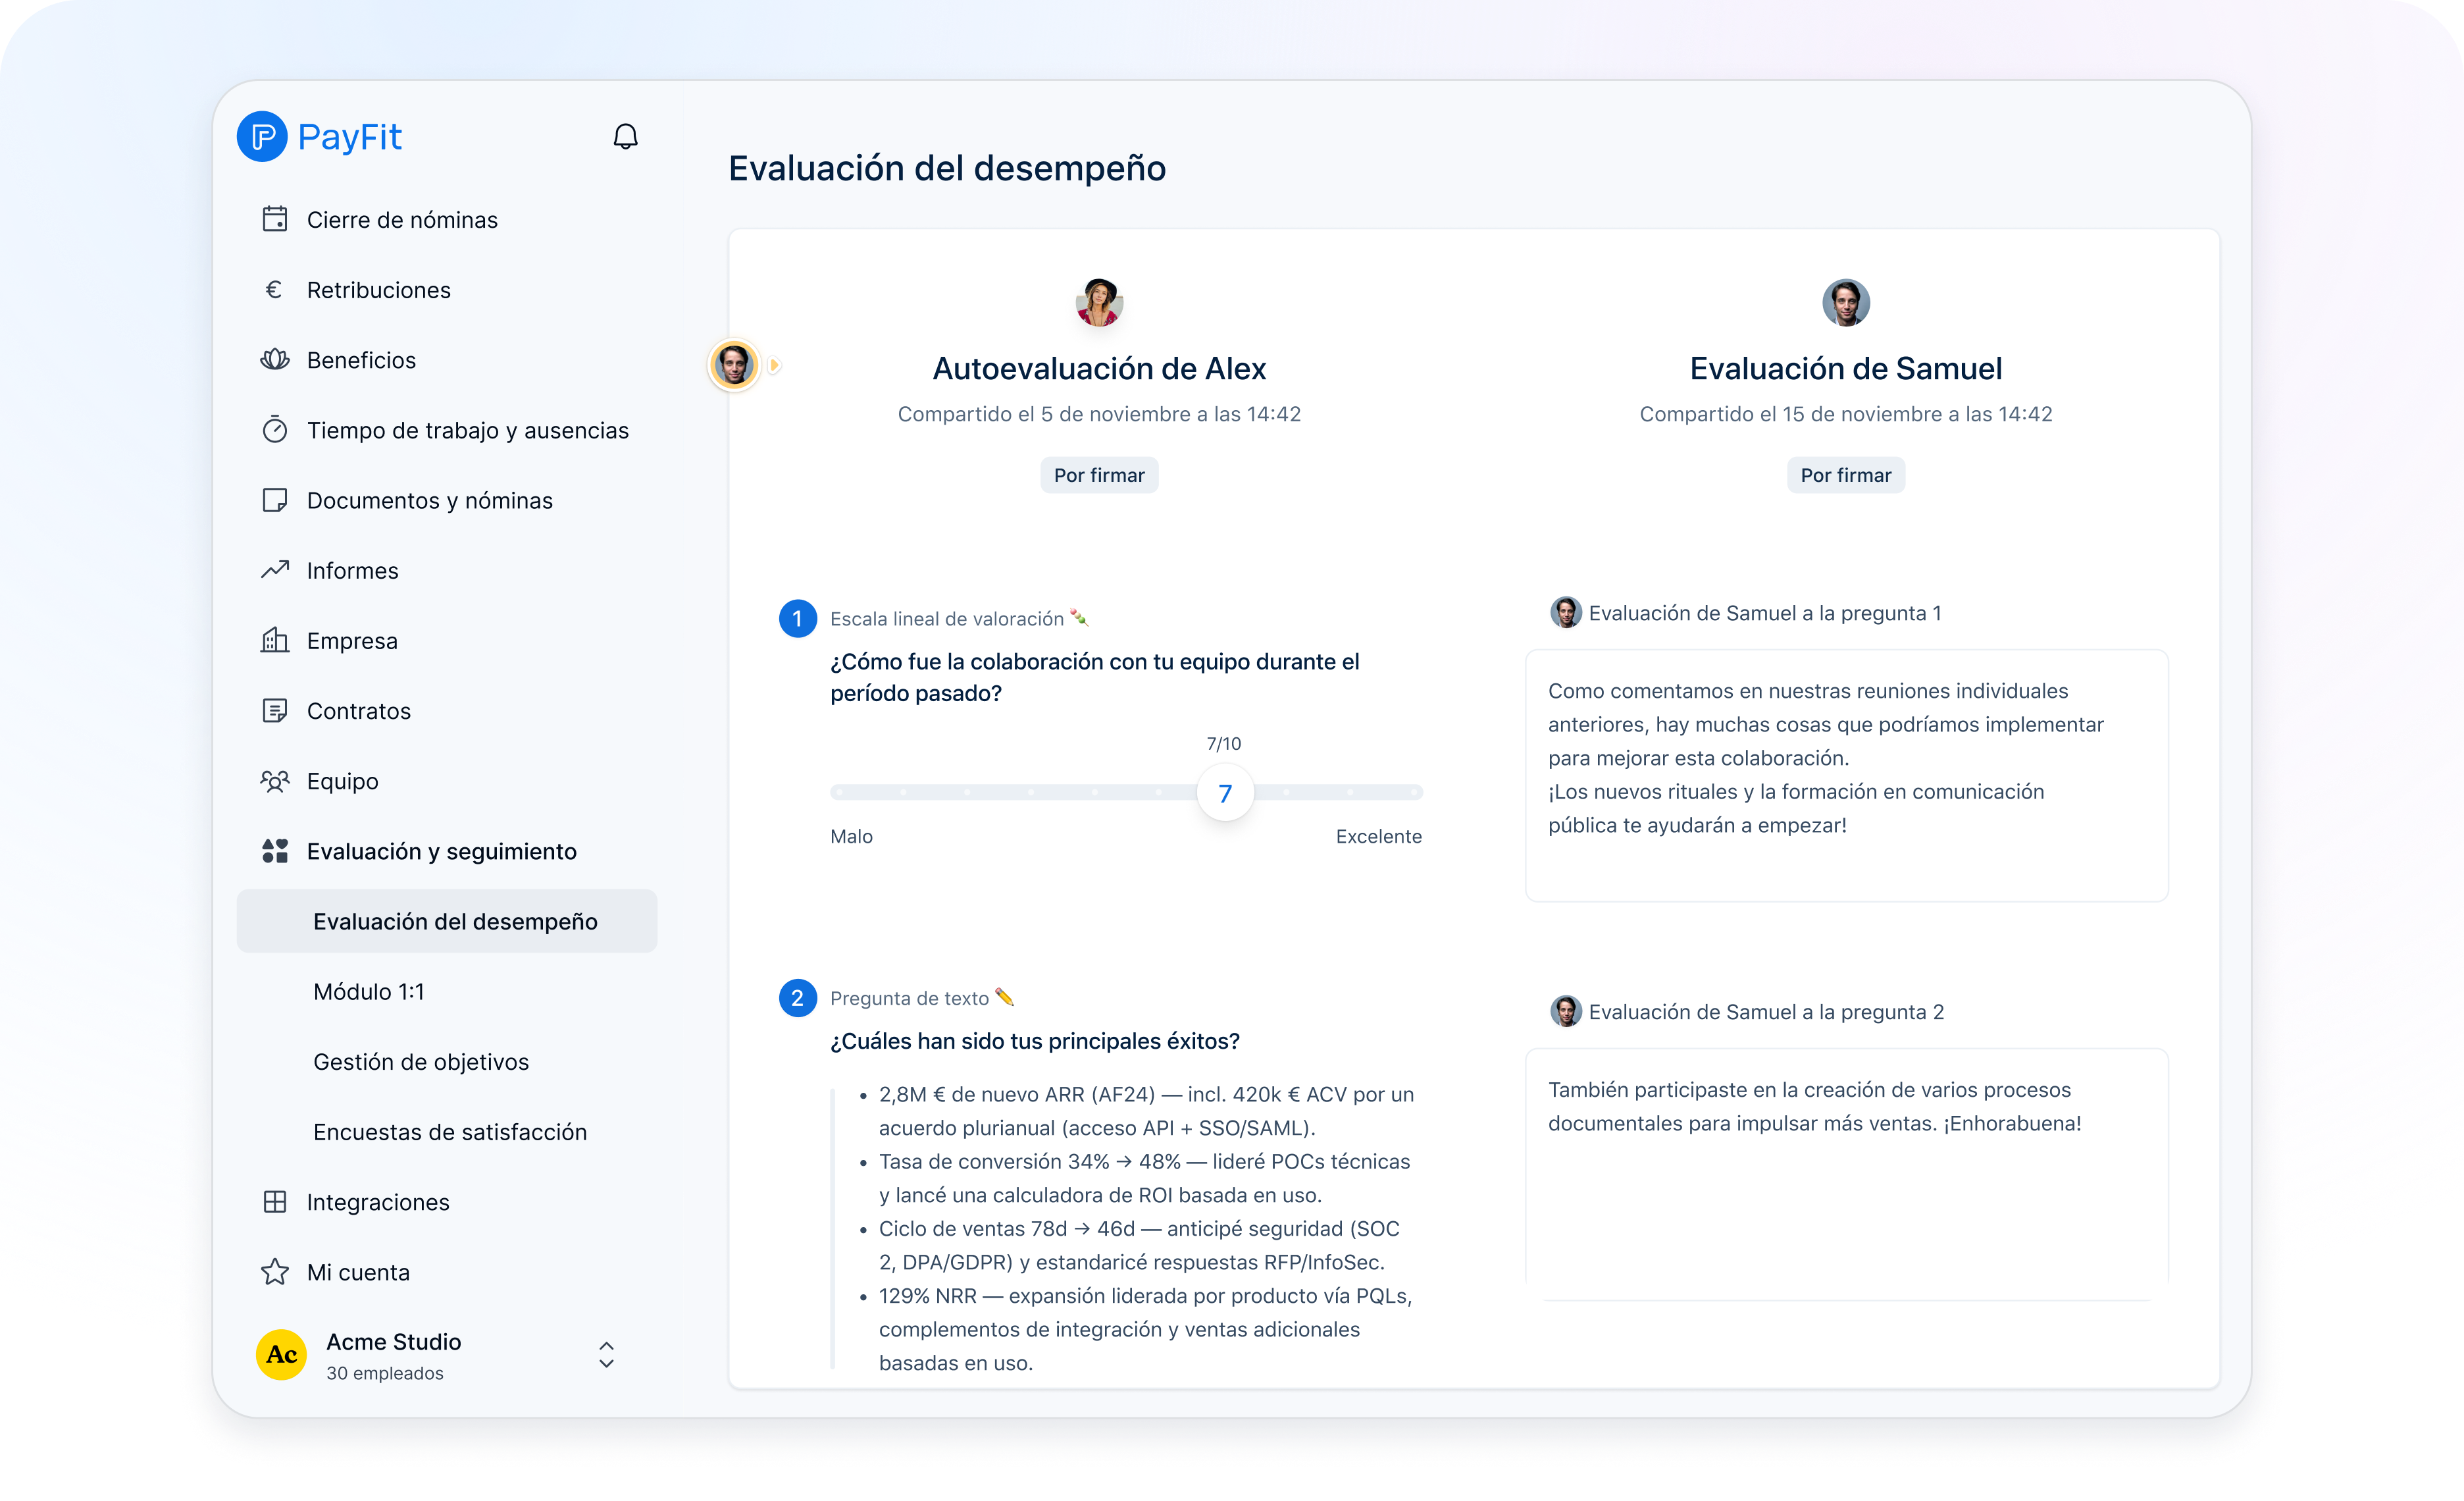Click the Informes trend chart icon
The height and width of the screenshot is (1501, 2464).
click(x=274, y=570)
